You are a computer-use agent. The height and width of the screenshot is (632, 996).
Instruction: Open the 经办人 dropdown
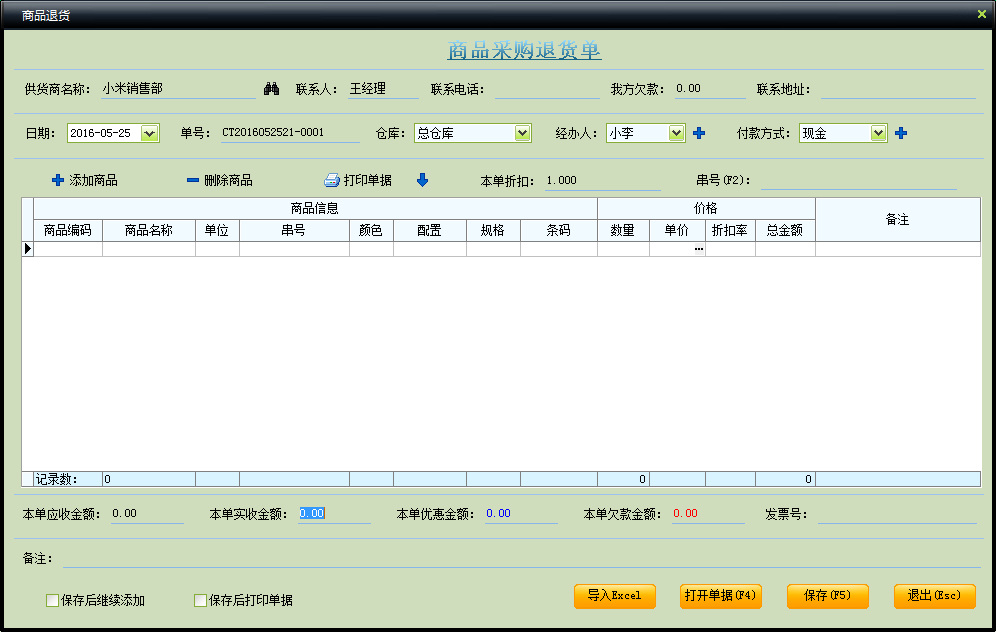tap(676, 133)
